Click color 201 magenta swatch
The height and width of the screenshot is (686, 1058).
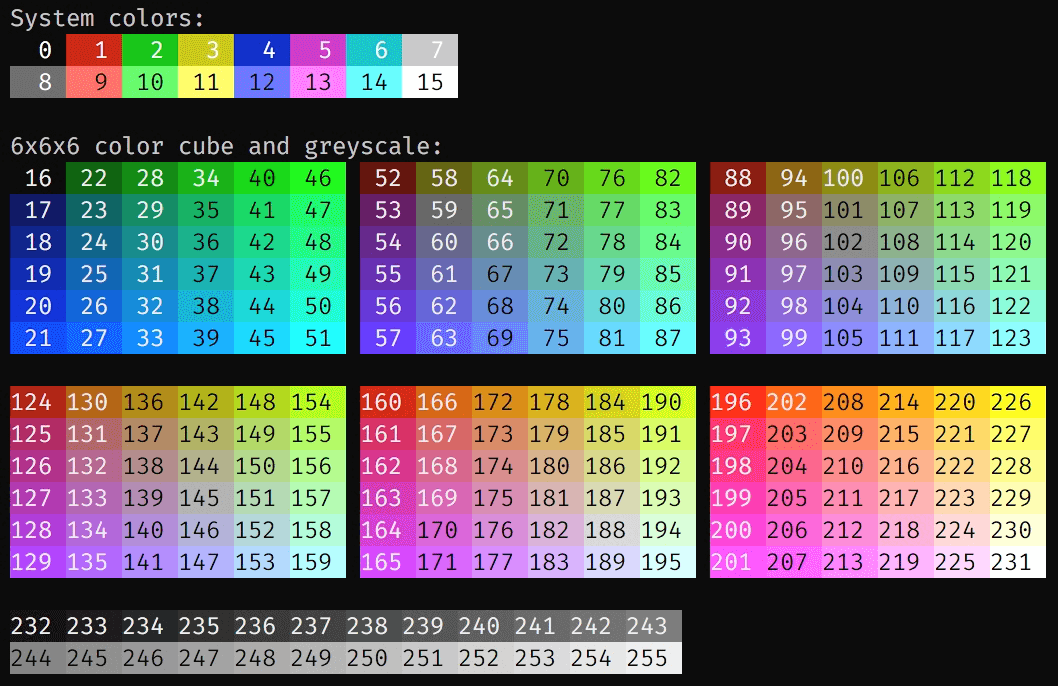(733, 562)
